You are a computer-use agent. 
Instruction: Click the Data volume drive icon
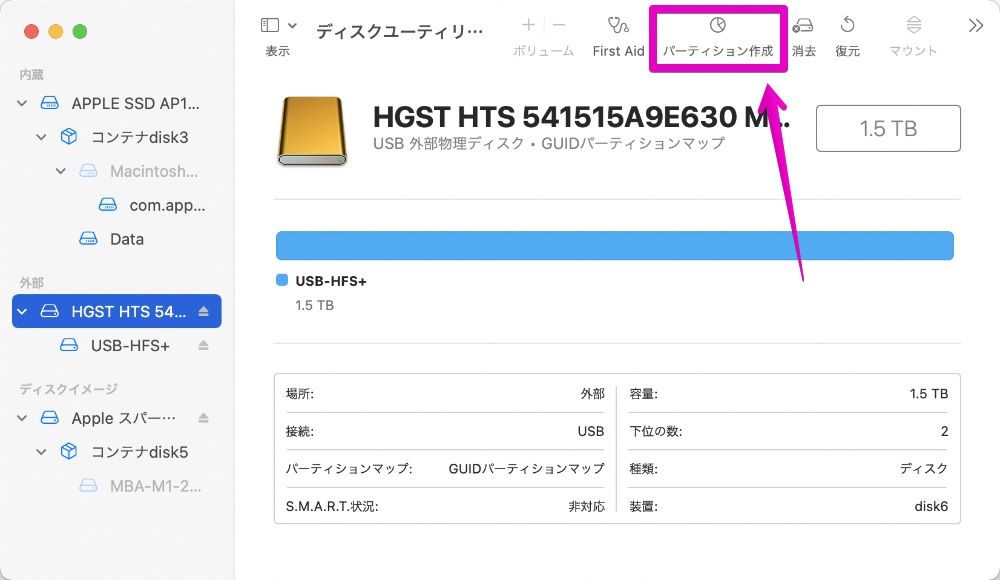click(x=88, y=239)
